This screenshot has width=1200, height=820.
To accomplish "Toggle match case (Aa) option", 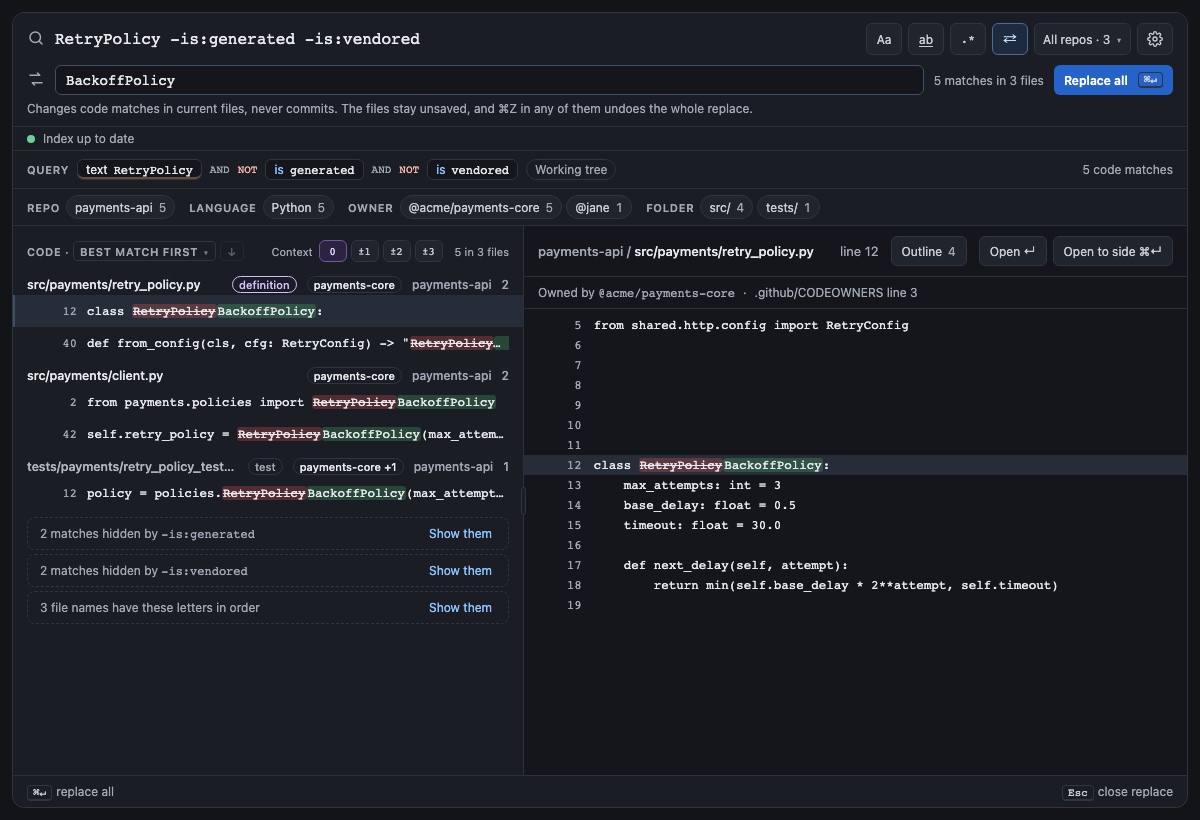I will [x=884, y=39].
